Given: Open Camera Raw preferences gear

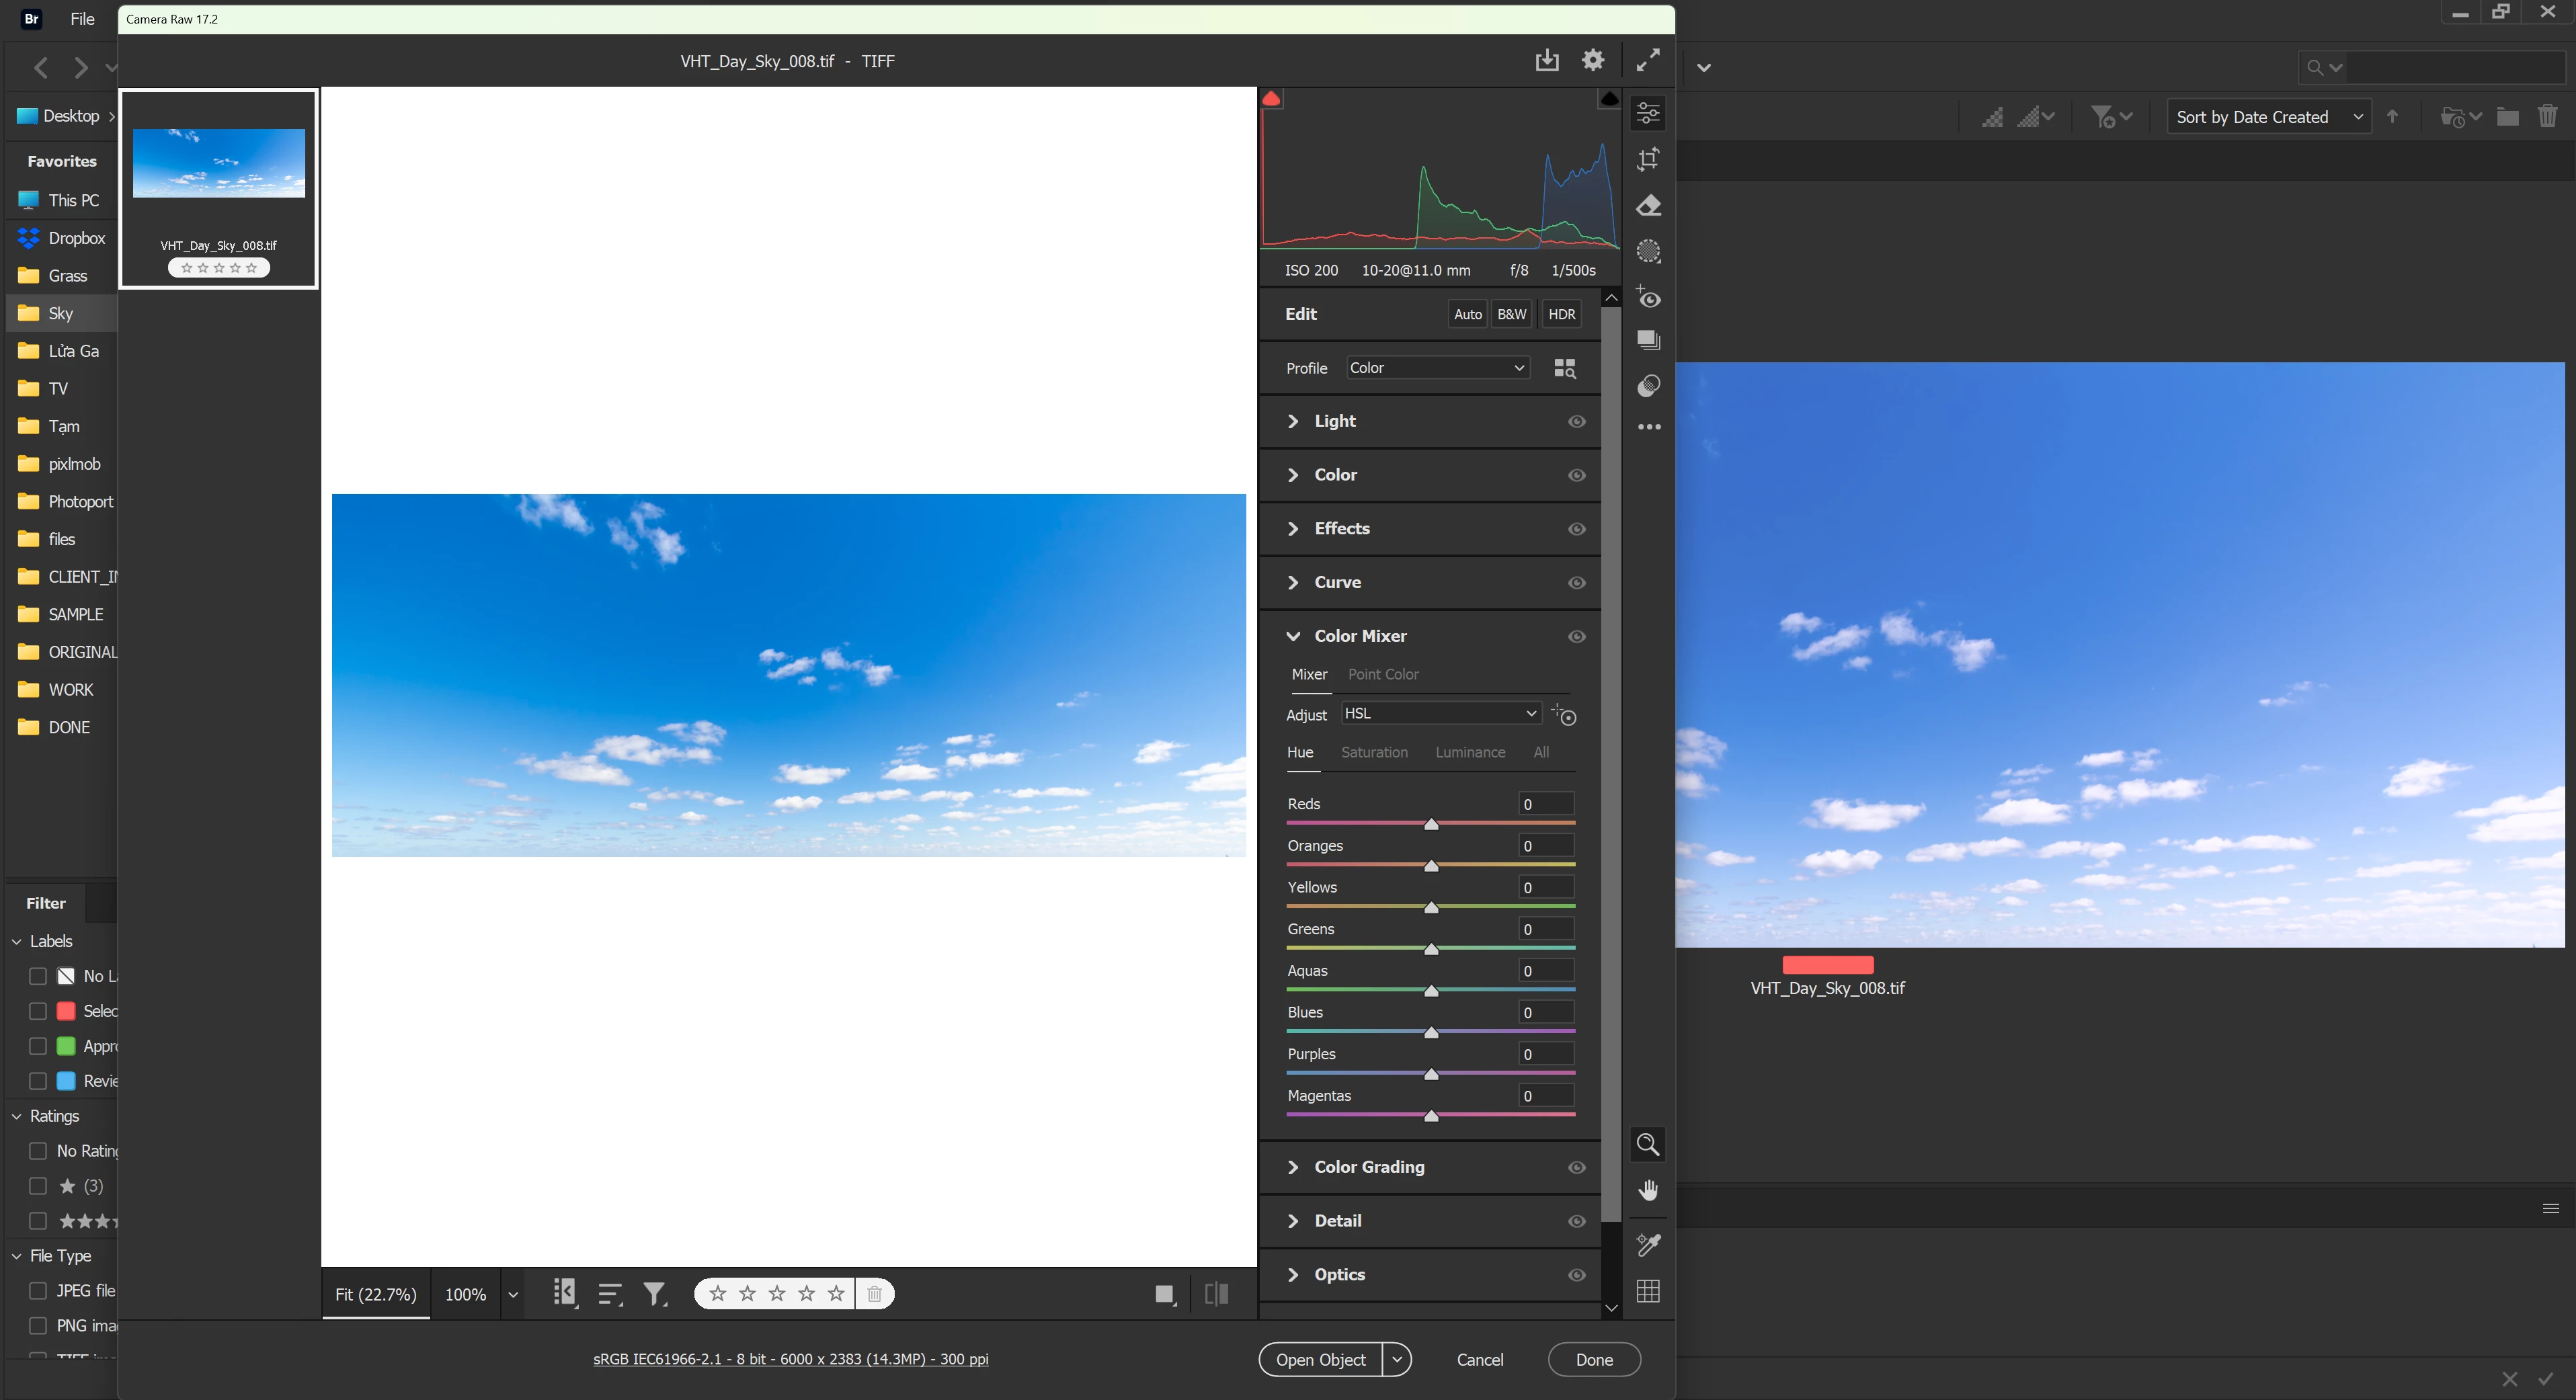Looking at the screenshot, I should tap(1593, 60).
